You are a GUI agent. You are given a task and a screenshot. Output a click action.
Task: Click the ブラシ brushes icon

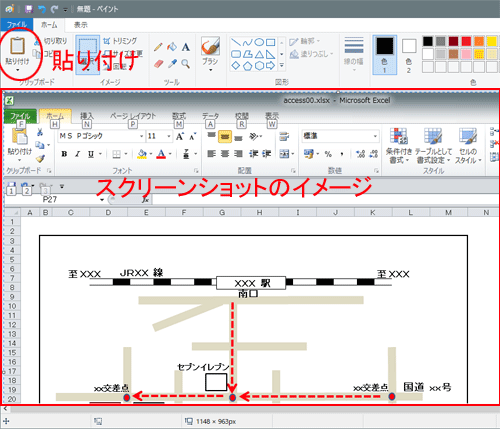tap(210, 46)
